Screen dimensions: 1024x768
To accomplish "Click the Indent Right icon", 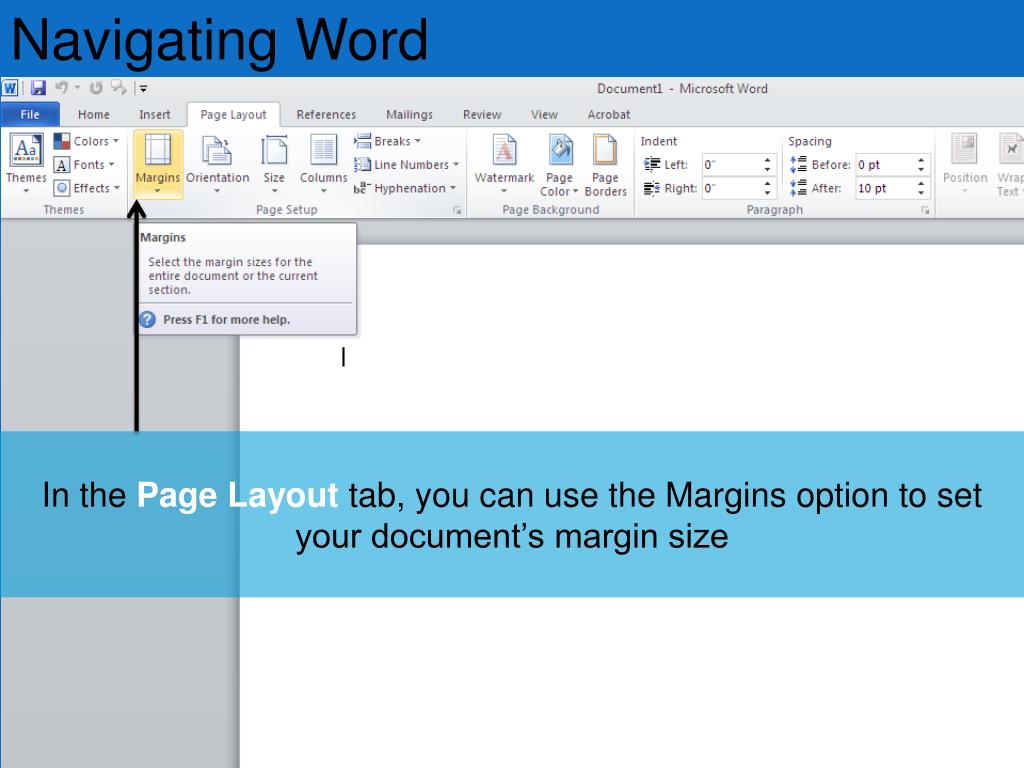I will [x=652, y=188].
